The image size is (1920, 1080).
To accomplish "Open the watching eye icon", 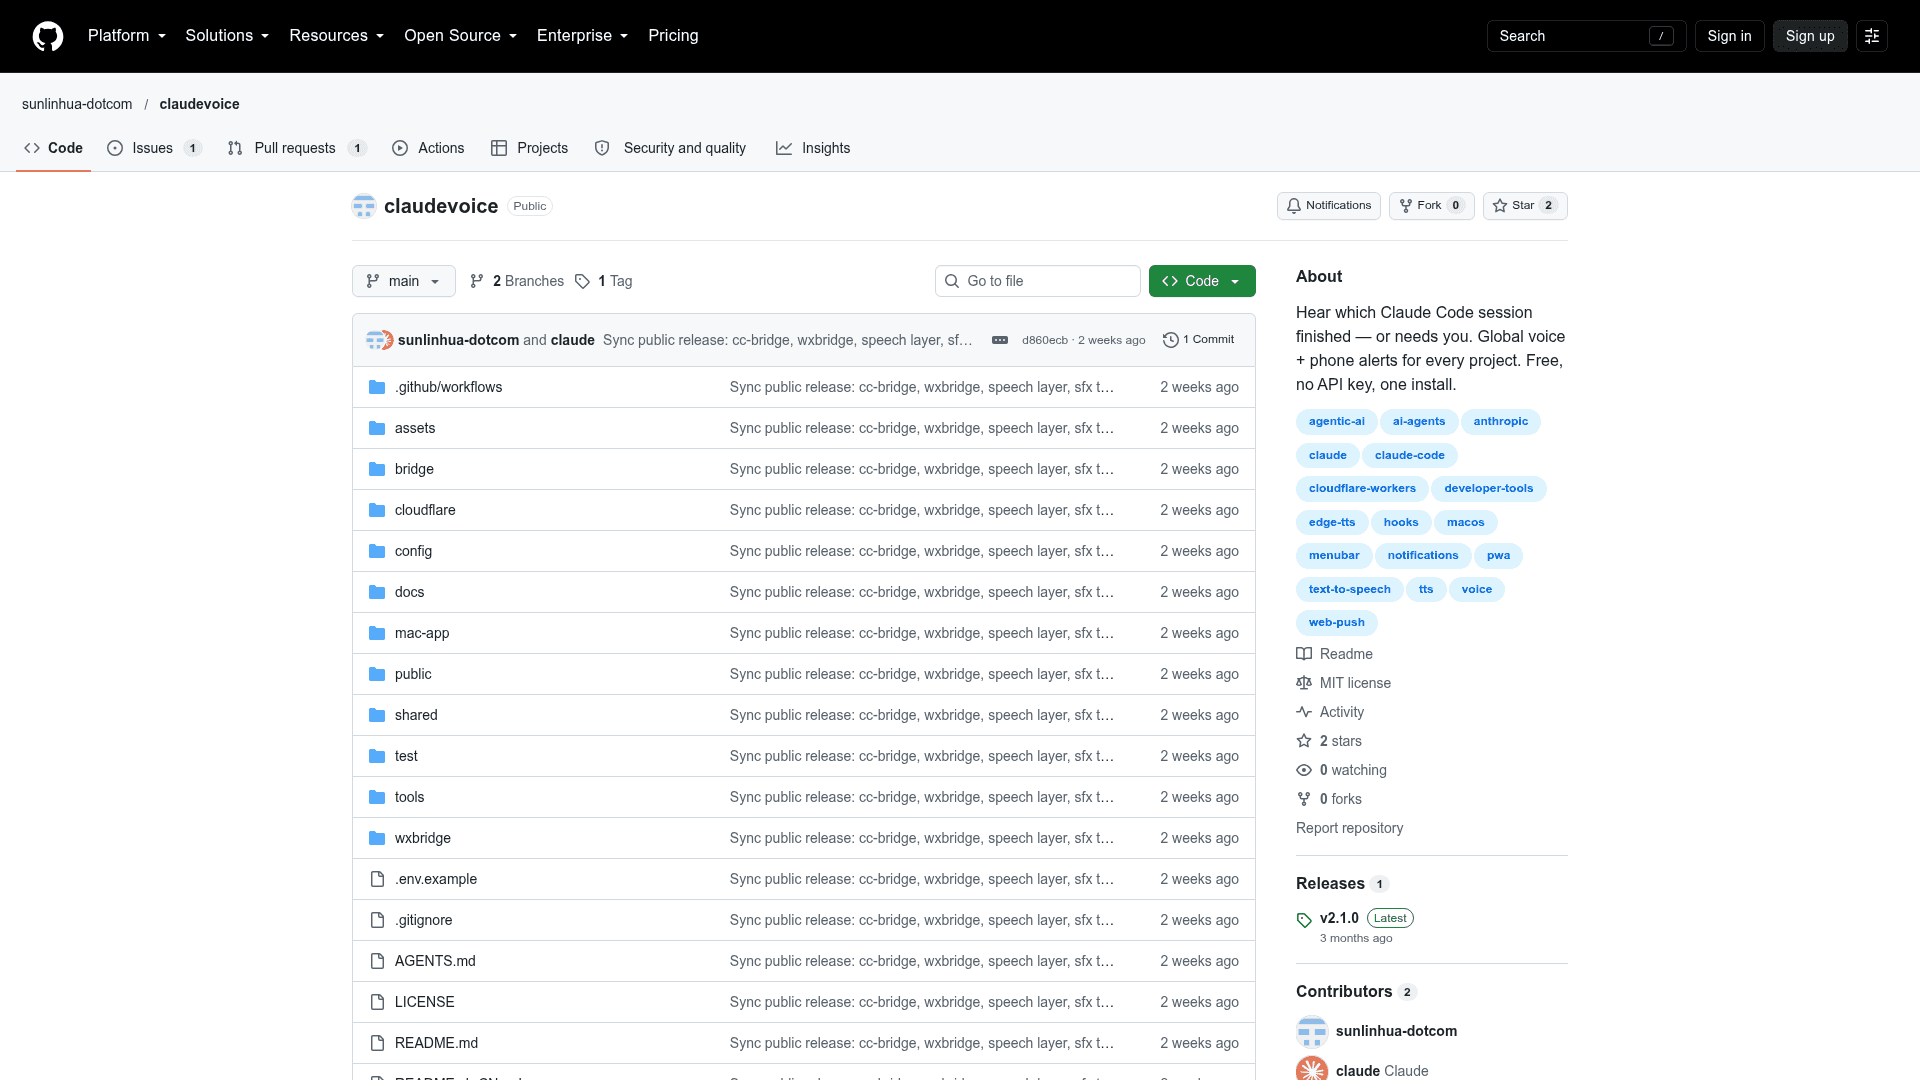I will pyautogui.click(x=1304, y=770).
